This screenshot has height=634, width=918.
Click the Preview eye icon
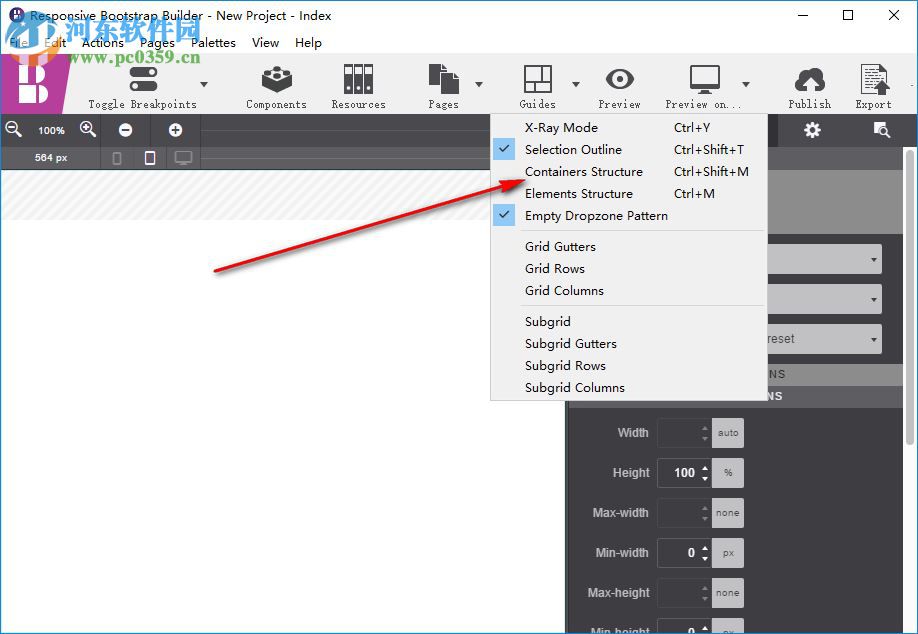tap(619, 79)
